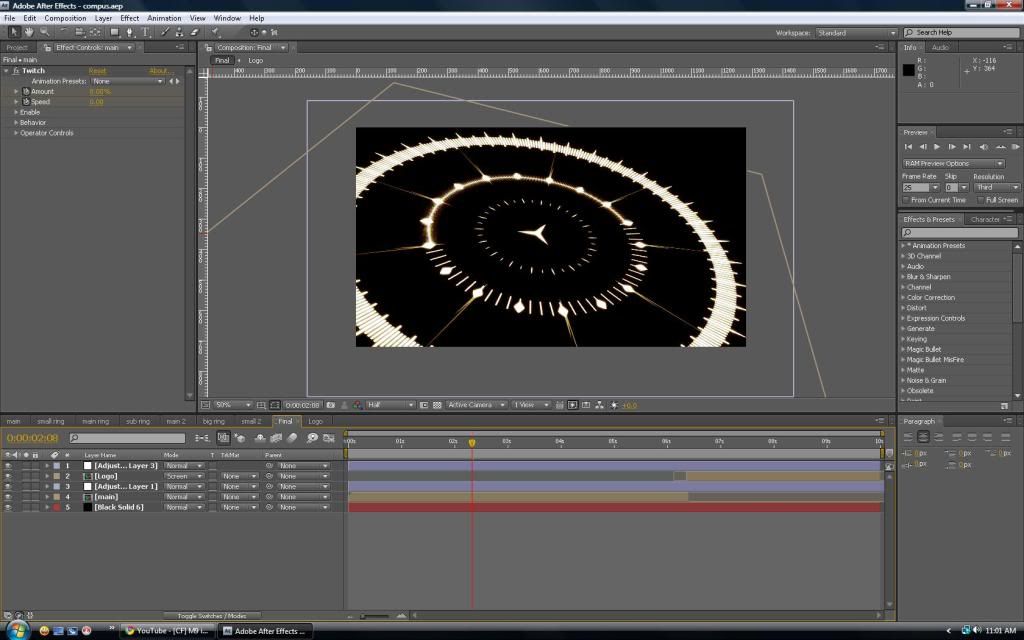Screen dimensions: 1024x640
Task: Hide the Black Solid 6 layer
Action: tap(8, 508)
